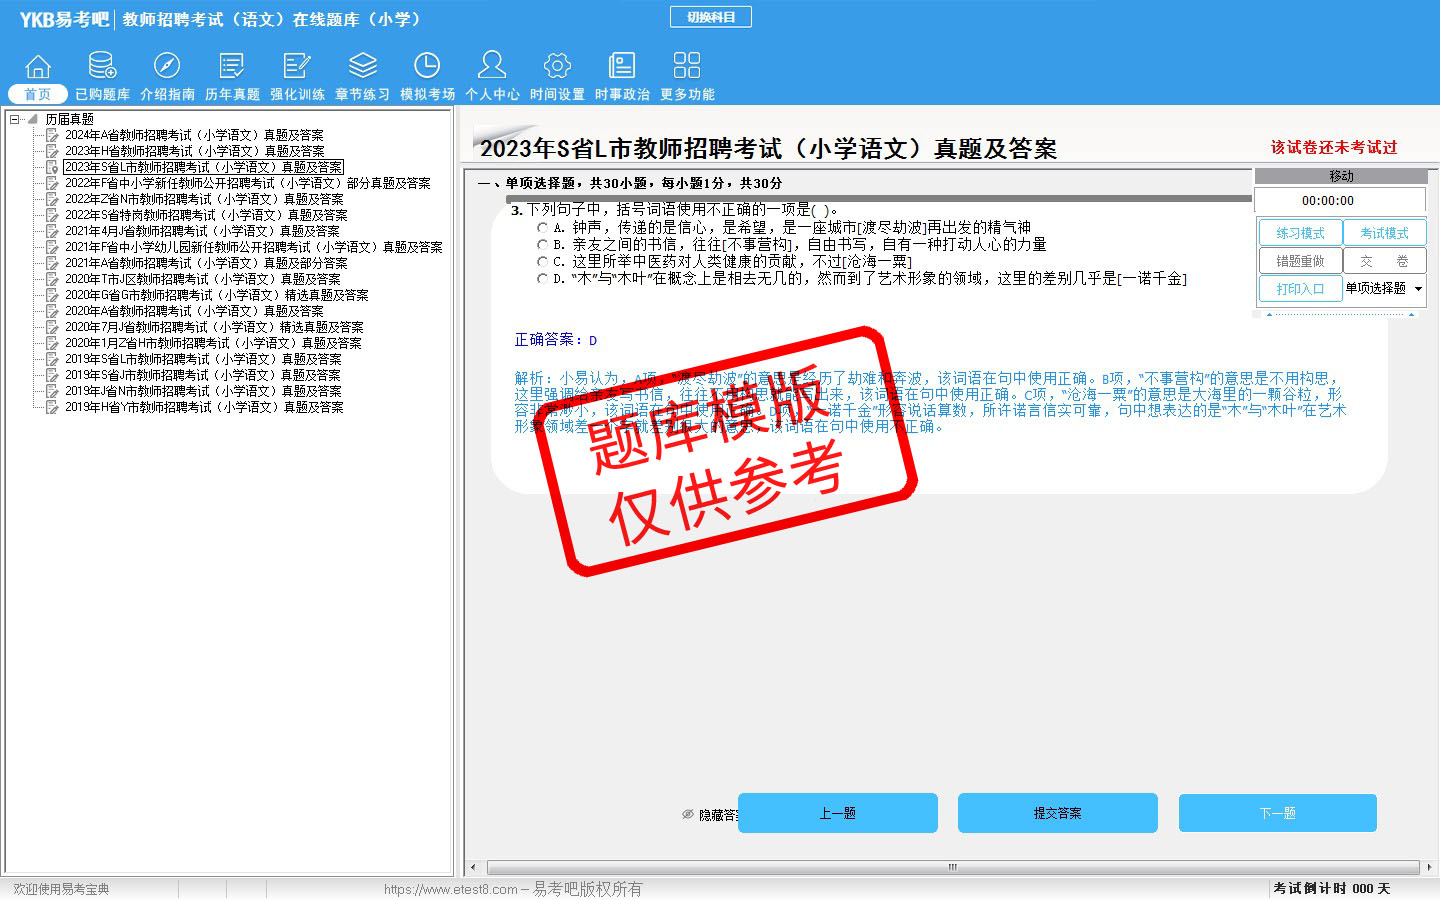Go to 首页 home tab

tap(38, 94)
